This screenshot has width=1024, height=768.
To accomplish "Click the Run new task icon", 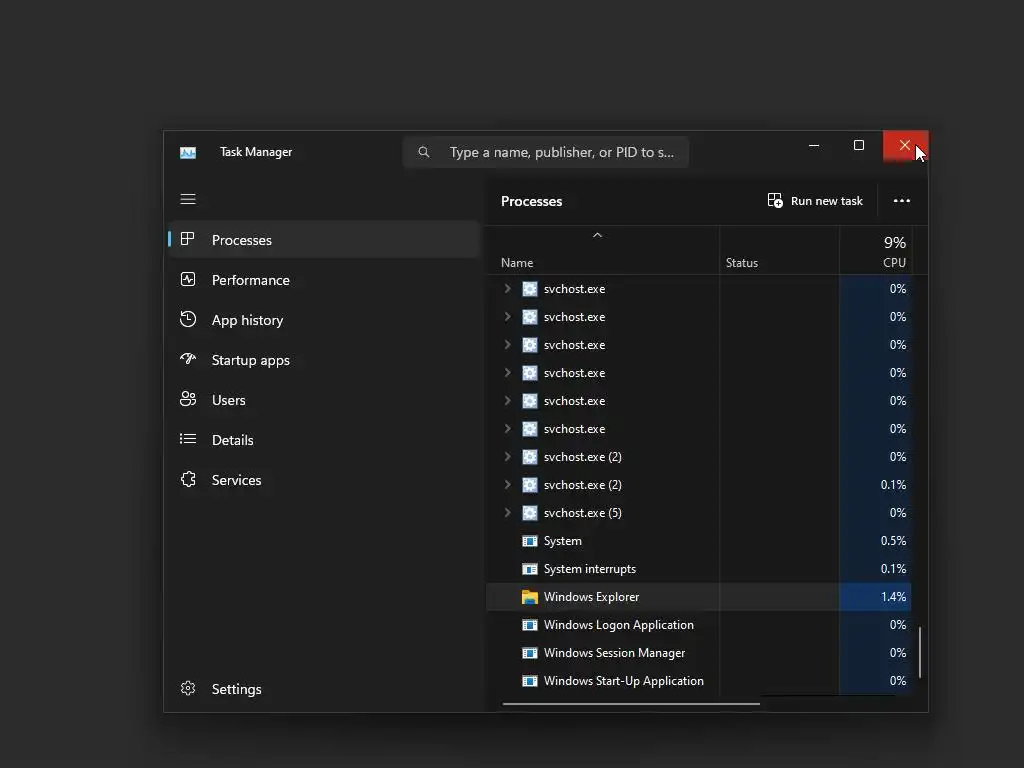I will pos(775,200).
